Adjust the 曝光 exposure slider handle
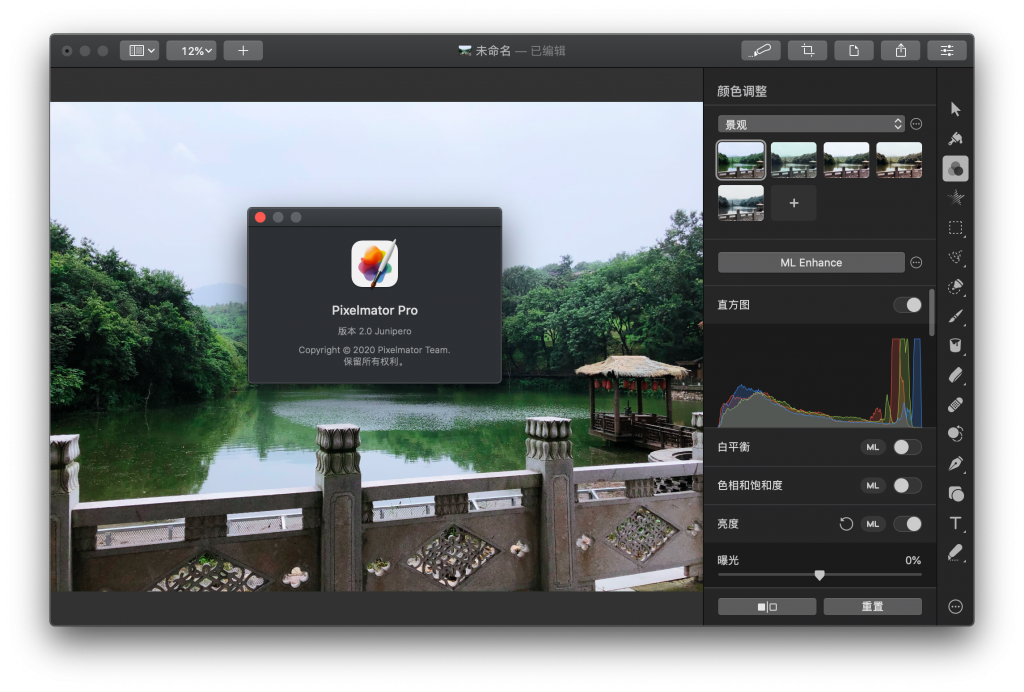Image resolution: width=1024 pixels, height=692 pixels. pos(820,575)
